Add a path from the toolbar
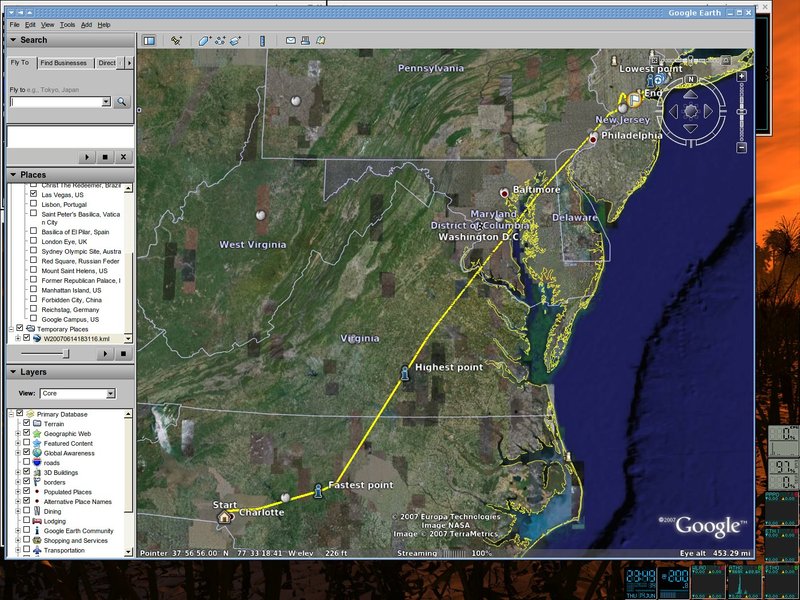Image resolution: width=800 pixels, height=600 pixels. [220, 40]
